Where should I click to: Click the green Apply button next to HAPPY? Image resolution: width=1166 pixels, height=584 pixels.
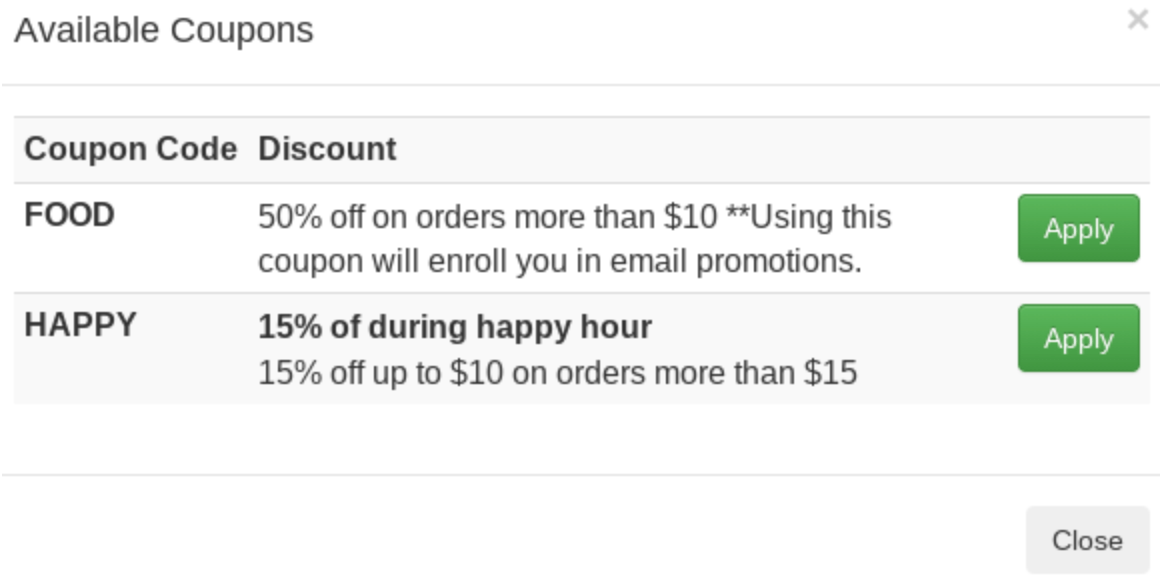coord(1078,339)
